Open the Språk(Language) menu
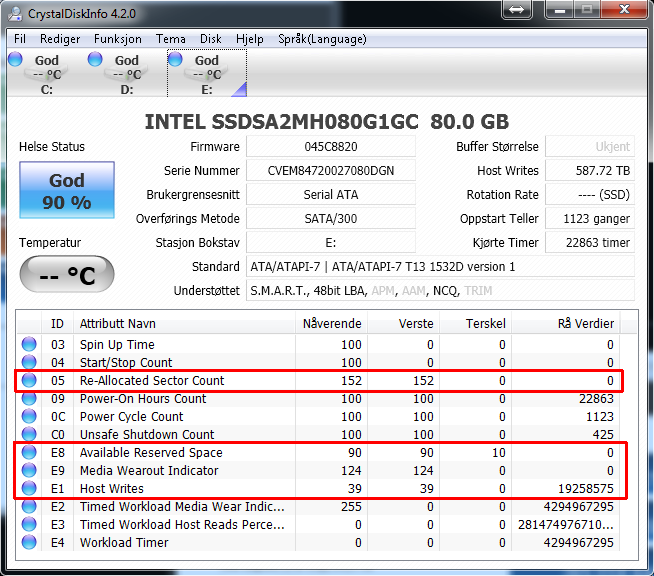This screenshot has height=576, width=654. (322, 39)
